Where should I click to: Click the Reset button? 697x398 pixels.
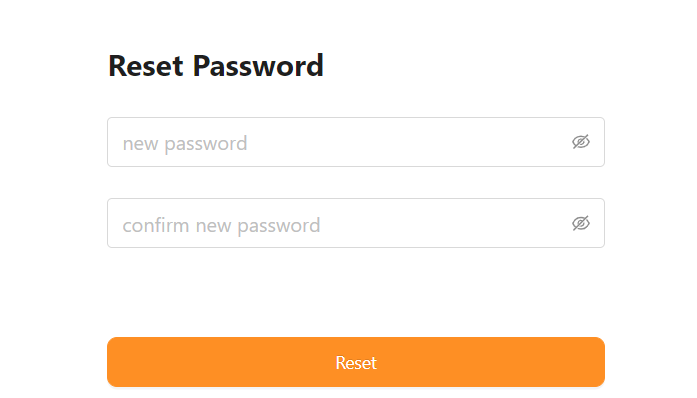click(x=356, y=362)
